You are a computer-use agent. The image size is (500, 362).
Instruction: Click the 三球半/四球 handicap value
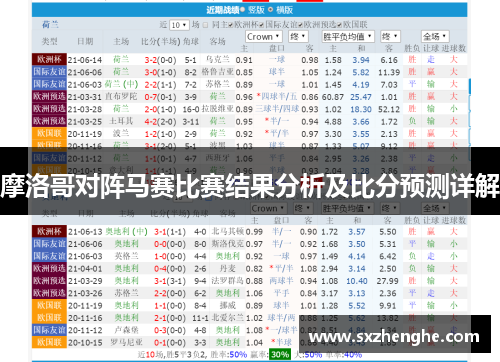277,109
